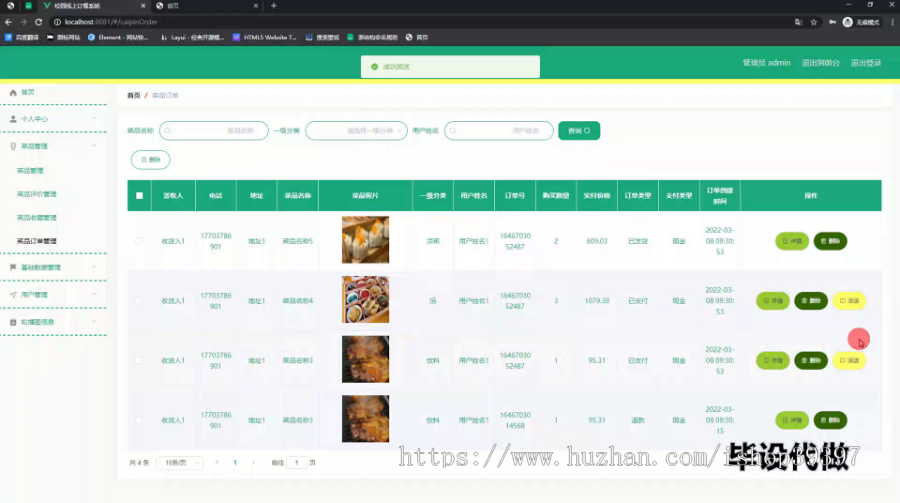Reload the page with the refresh icon
This screenshot has height=503, width=900.
pyautogui.click(x=38, y=22)
